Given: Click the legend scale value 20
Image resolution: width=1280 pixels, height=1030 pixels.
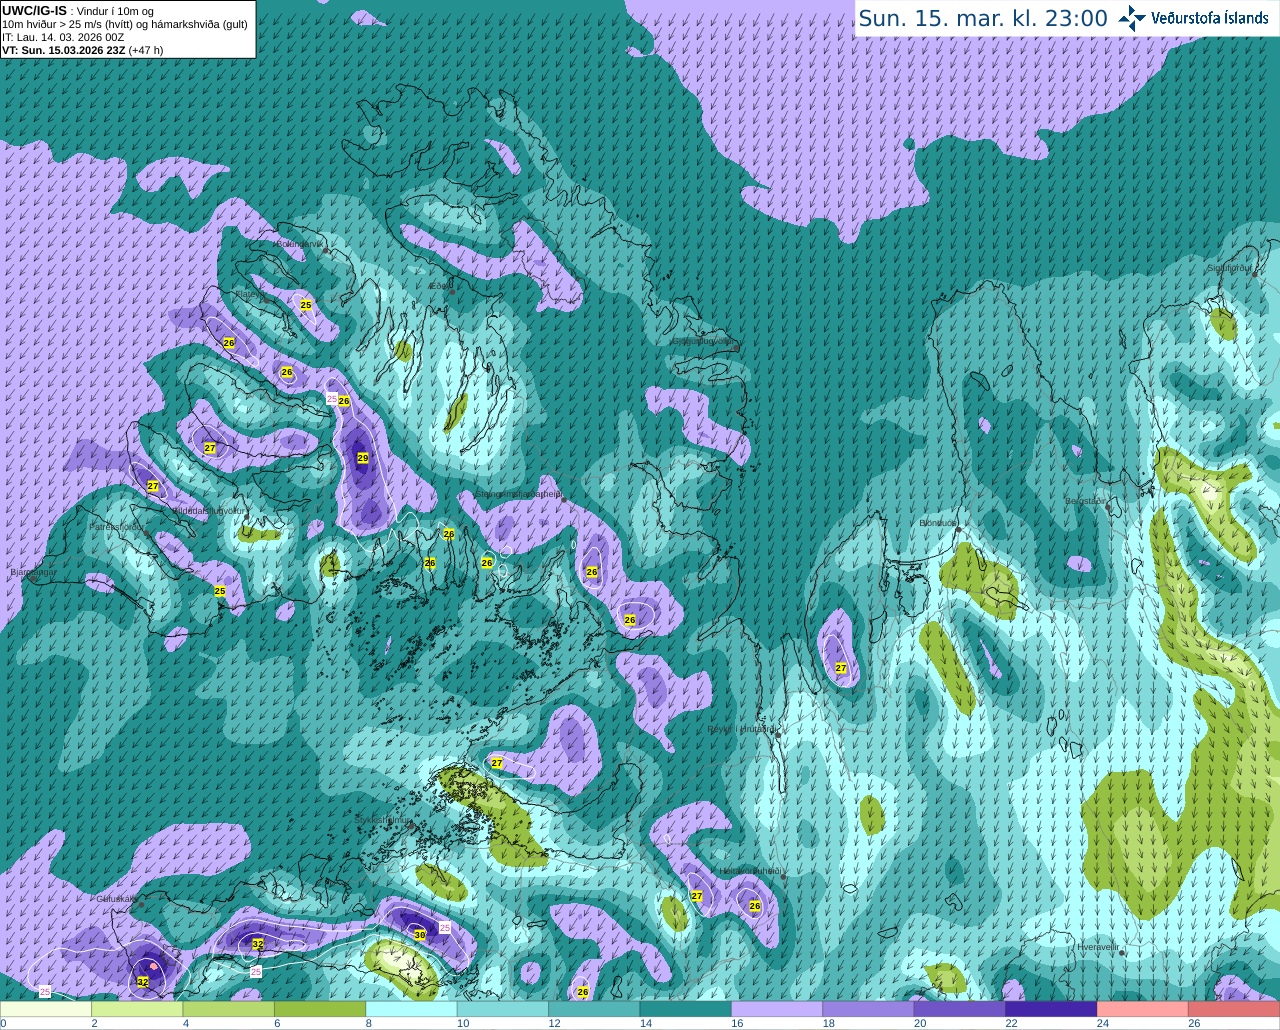Looking at the screenshot, I should pos(920,1023).
